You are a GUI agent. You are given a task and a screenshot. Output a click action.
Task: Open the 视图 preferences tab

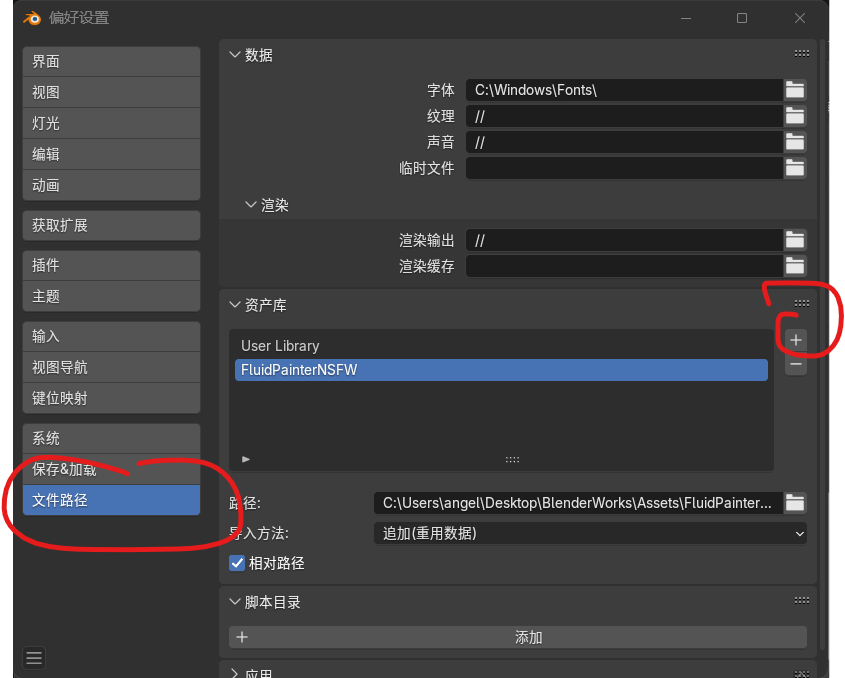pos(112,92)
